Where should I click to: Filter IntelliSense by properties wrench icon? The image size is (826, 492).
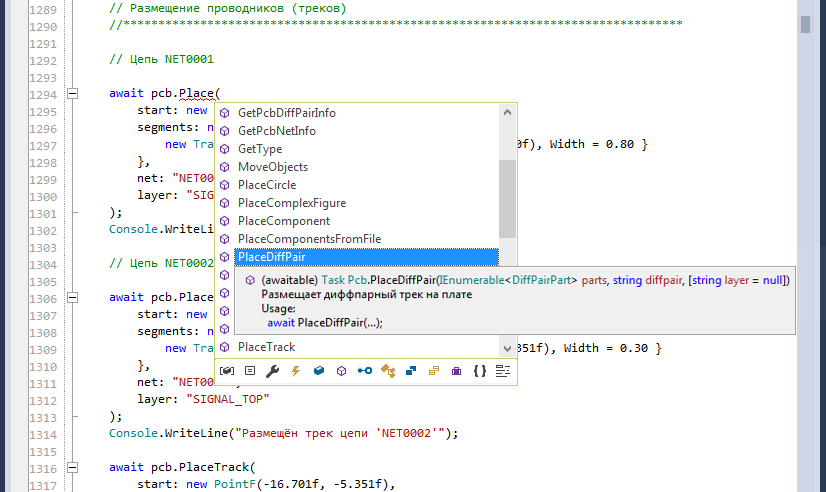pyautogui.click(x=272, y=371)
